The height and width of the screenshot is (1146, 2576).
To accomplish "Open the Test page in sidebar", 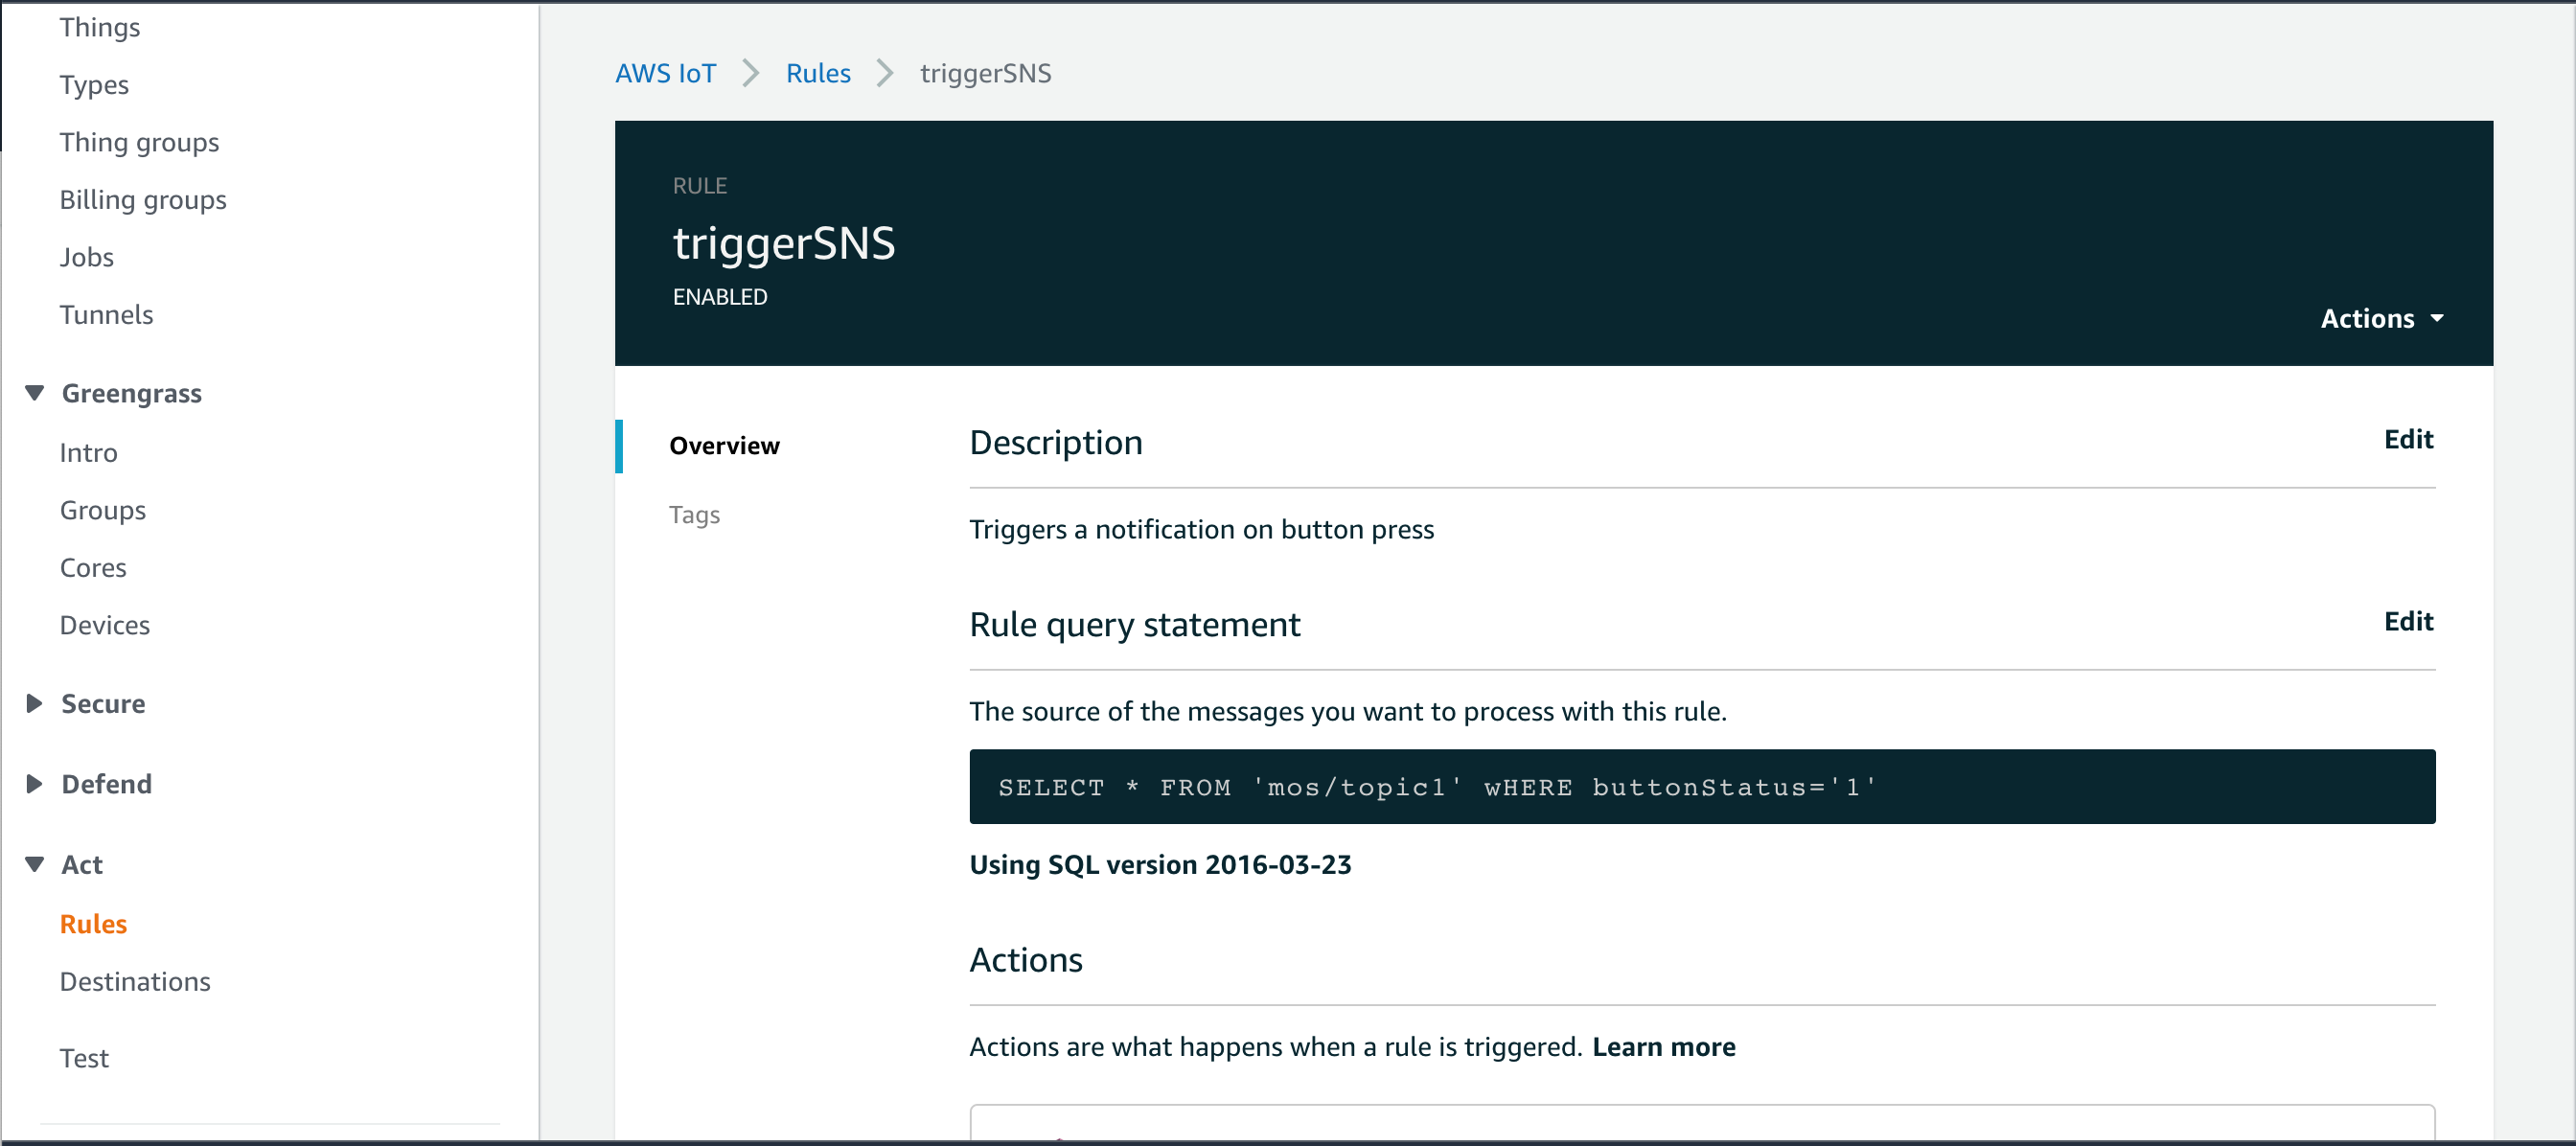I will [84, 1058].
